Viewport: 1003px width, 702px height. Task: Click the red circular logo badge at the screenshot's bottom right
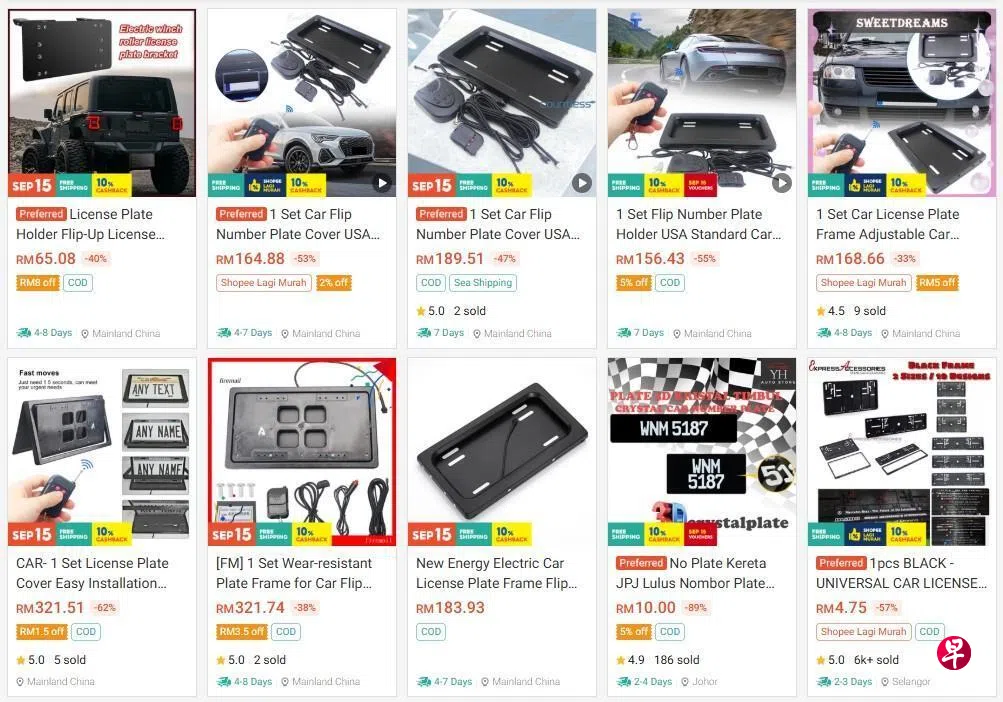coord(954,653)
